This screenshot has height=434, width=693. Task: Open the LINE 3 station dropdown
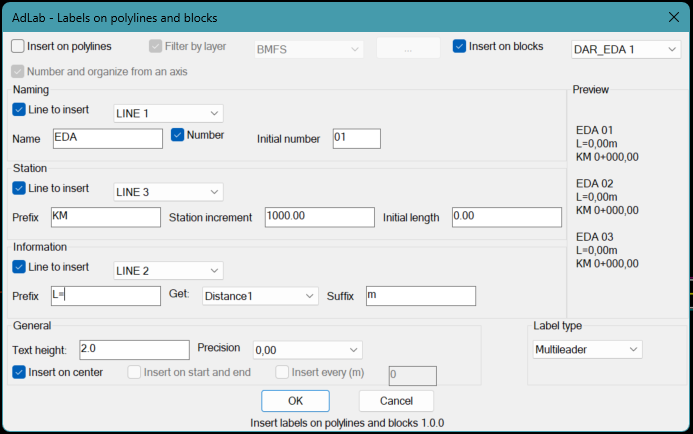(x=168, y=191)
